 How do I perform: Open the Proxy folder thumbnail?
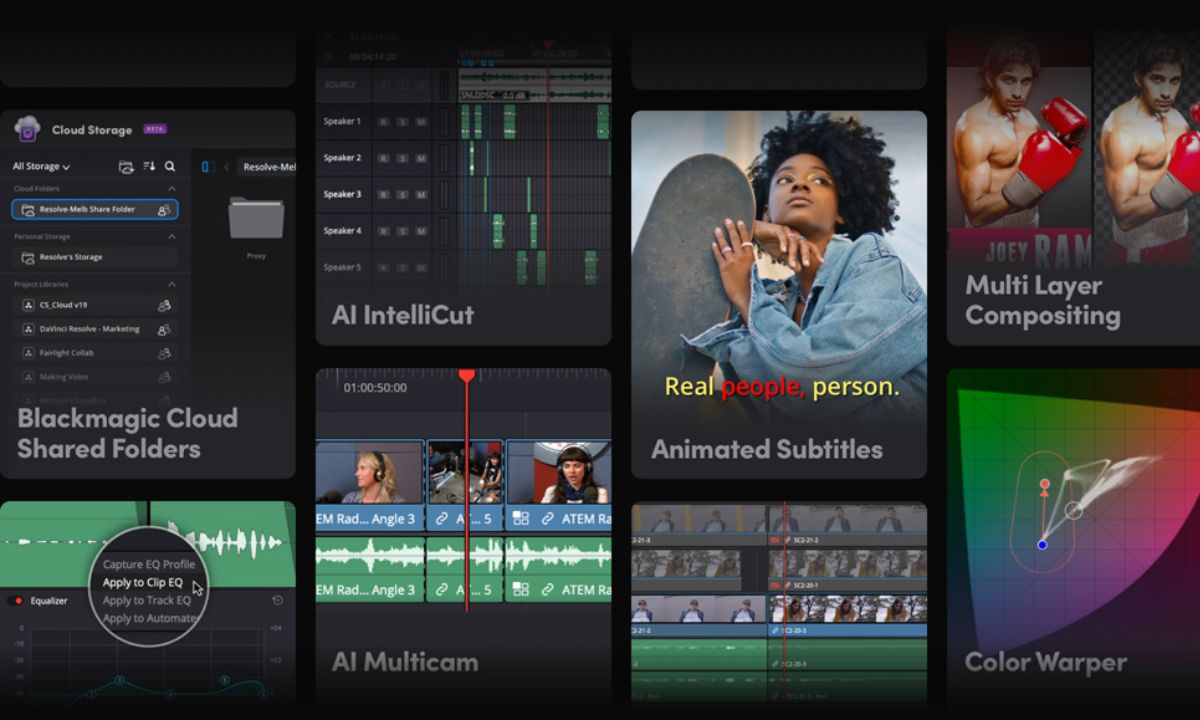point(256,219)
